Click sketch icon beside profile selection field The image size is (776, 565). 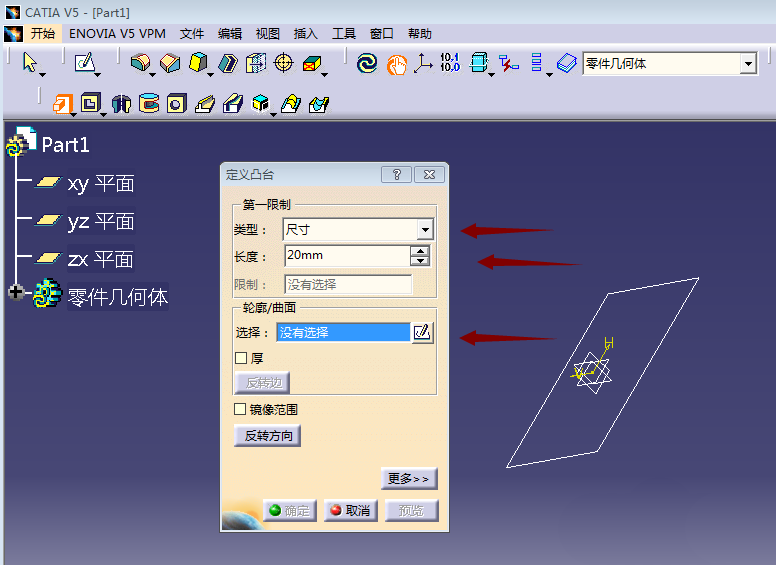pyautogui.click(x=422, y=333)
